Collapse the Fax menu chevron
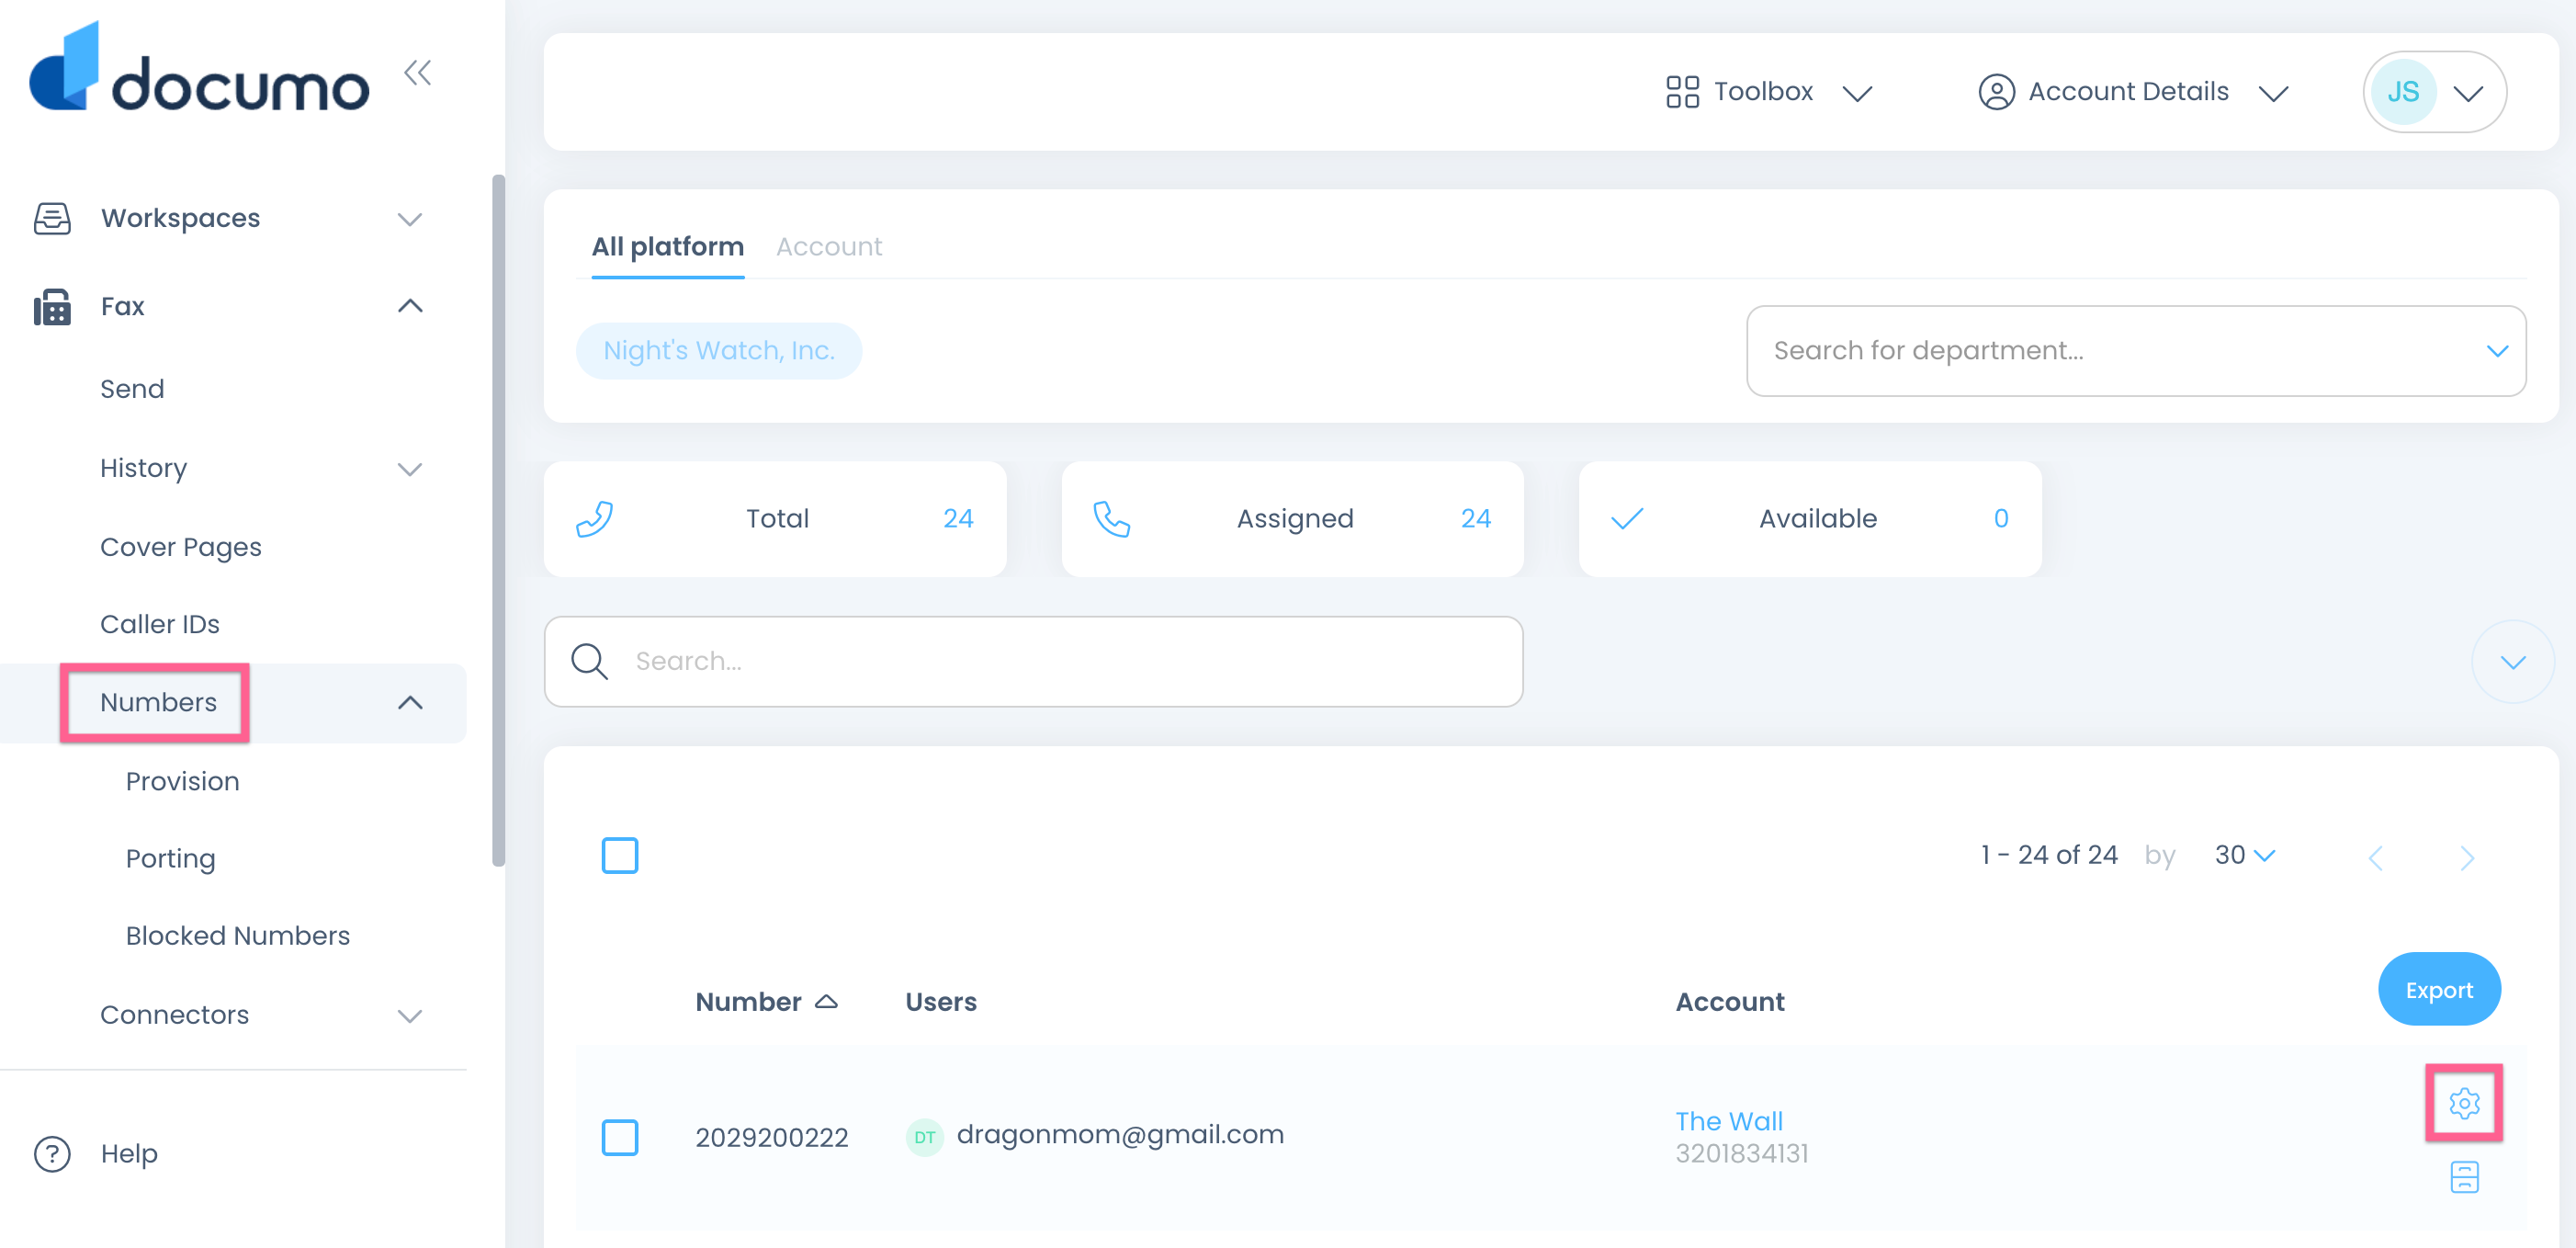Image resolution: width=2576 pixels, height=1248 pixels. pyautogui.click(x=410, y=306)
